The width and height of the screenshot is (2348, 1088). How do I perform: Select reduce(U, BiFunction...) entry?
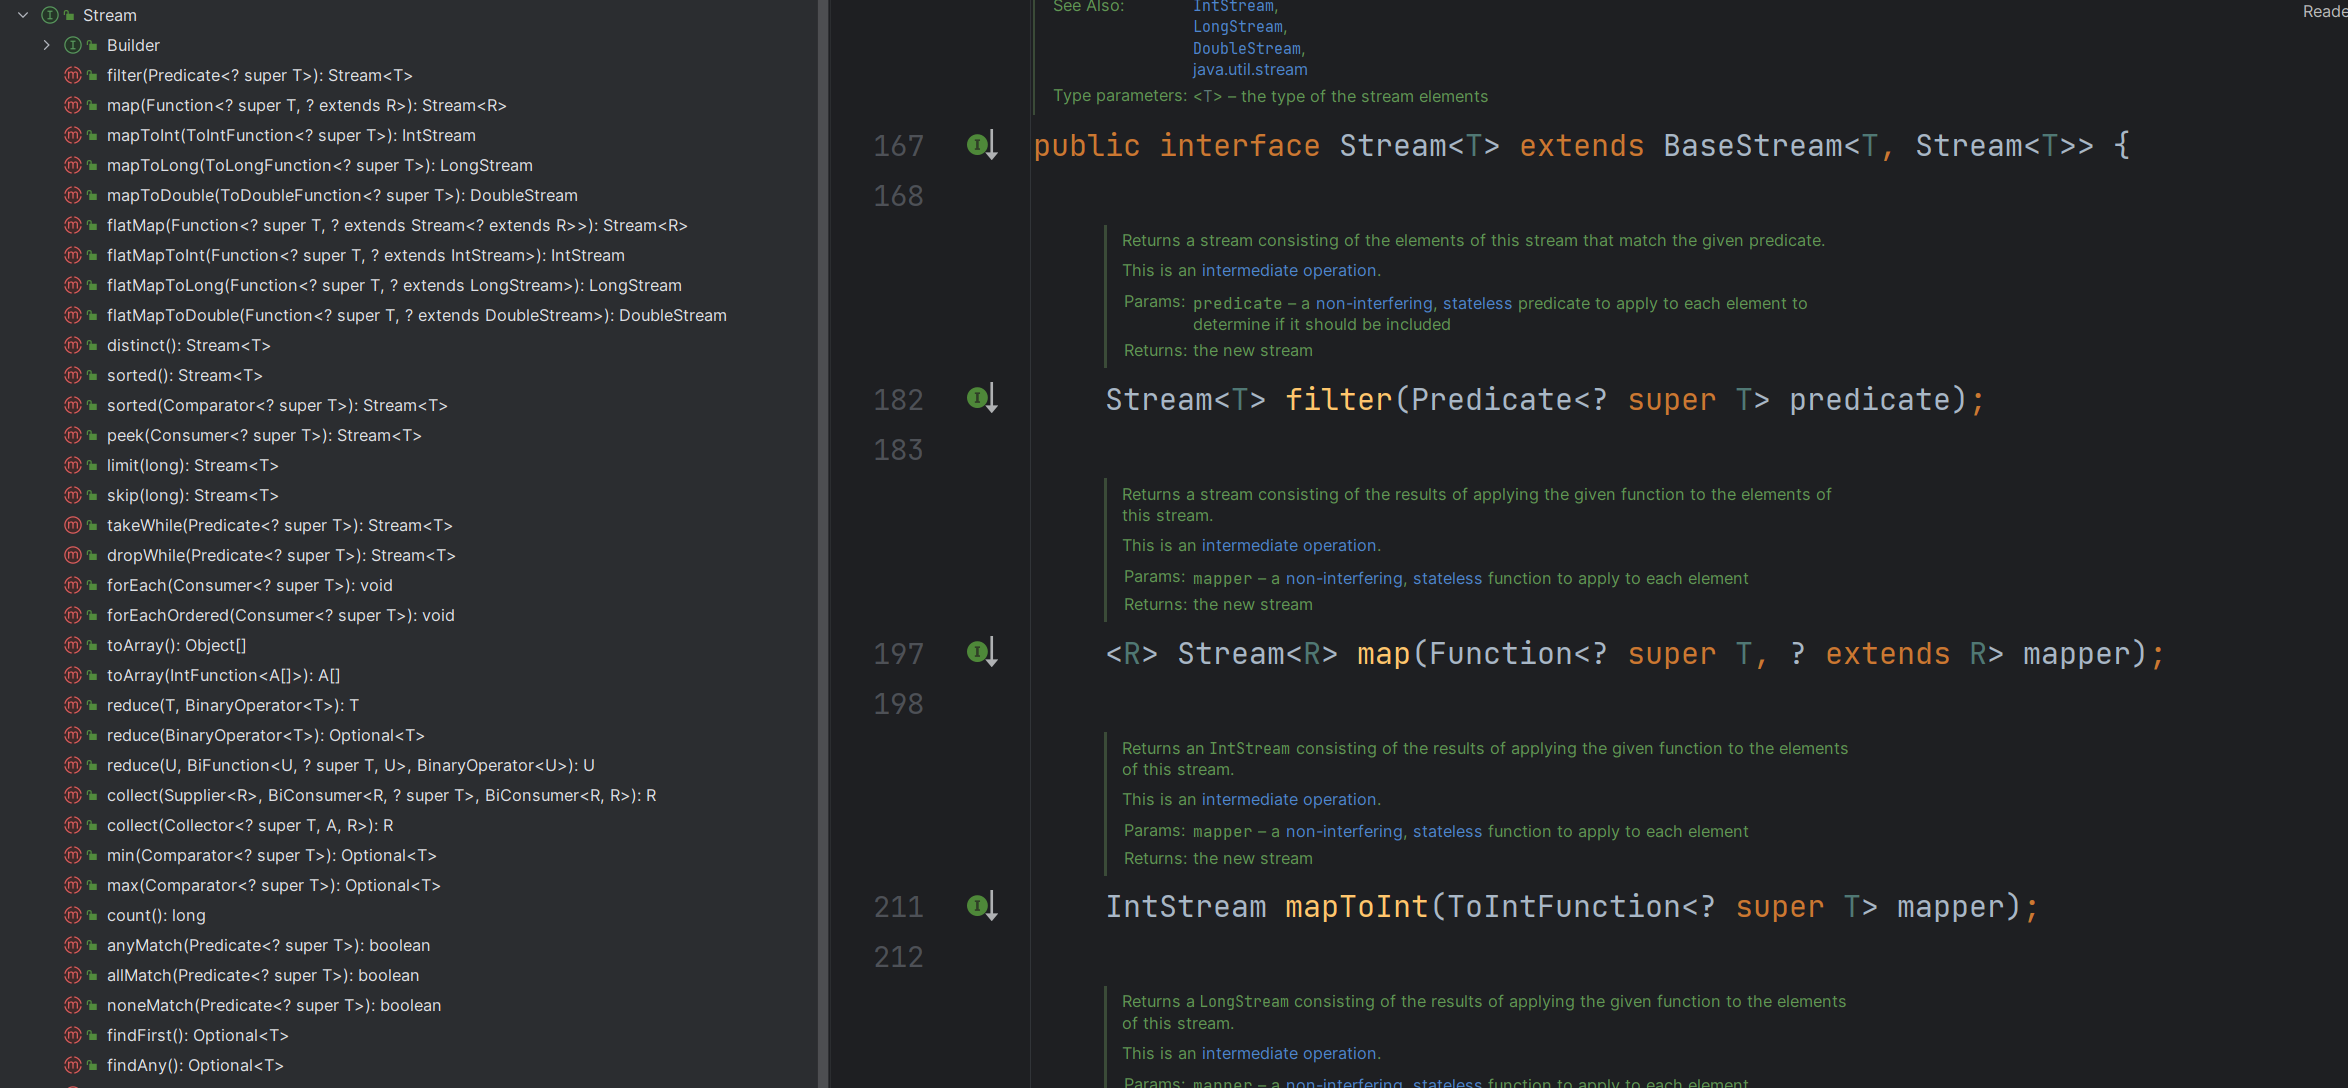(x=350, y=765)
